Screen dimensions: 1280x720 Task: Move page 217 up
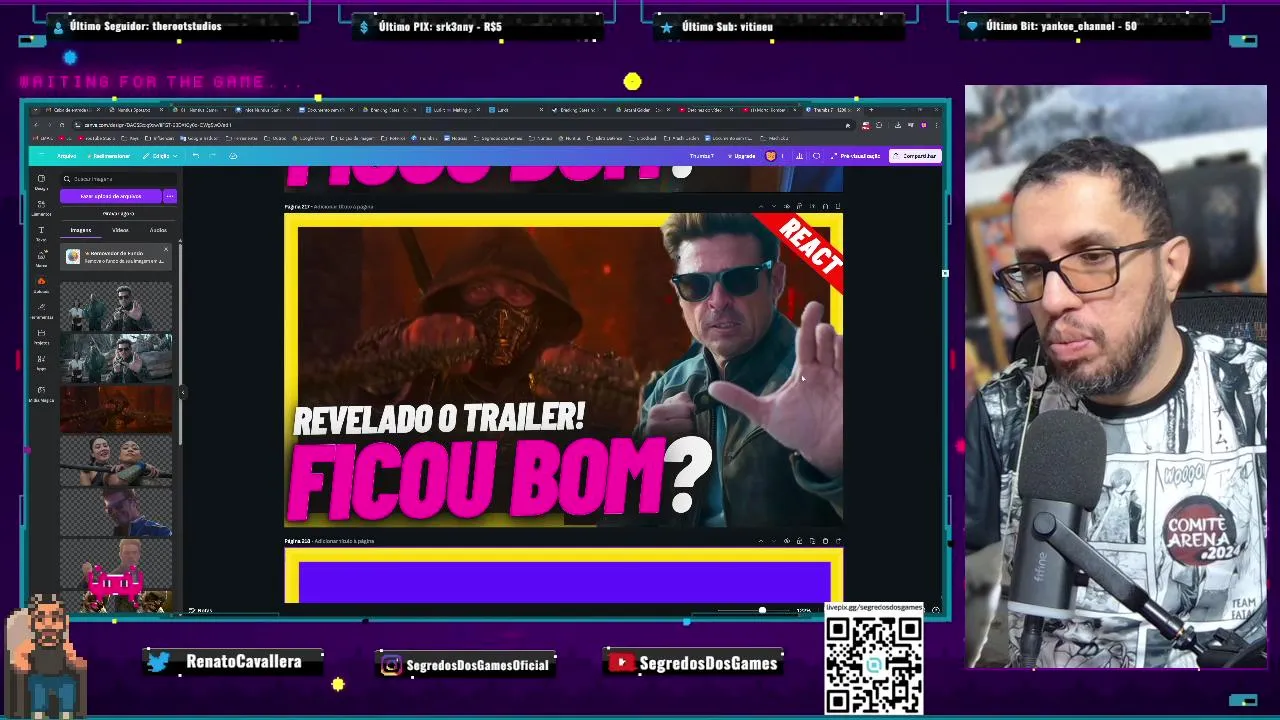761,206
